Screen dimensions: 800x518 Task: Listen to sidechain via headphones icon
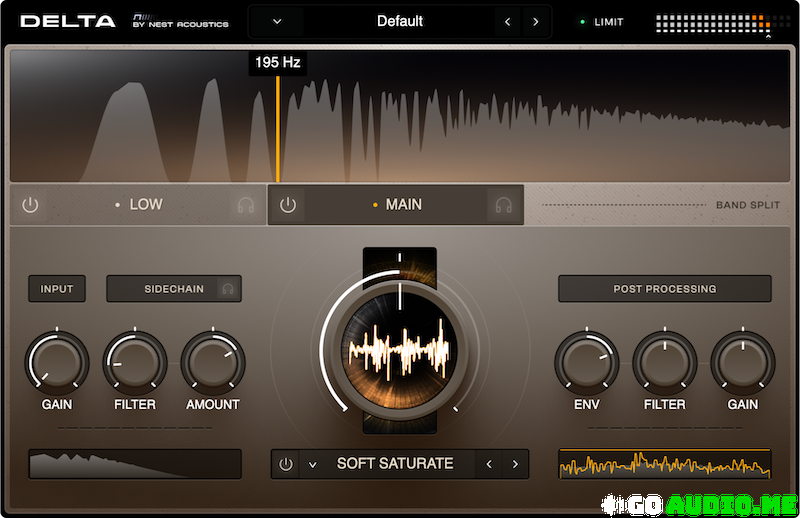pos(228,289)
